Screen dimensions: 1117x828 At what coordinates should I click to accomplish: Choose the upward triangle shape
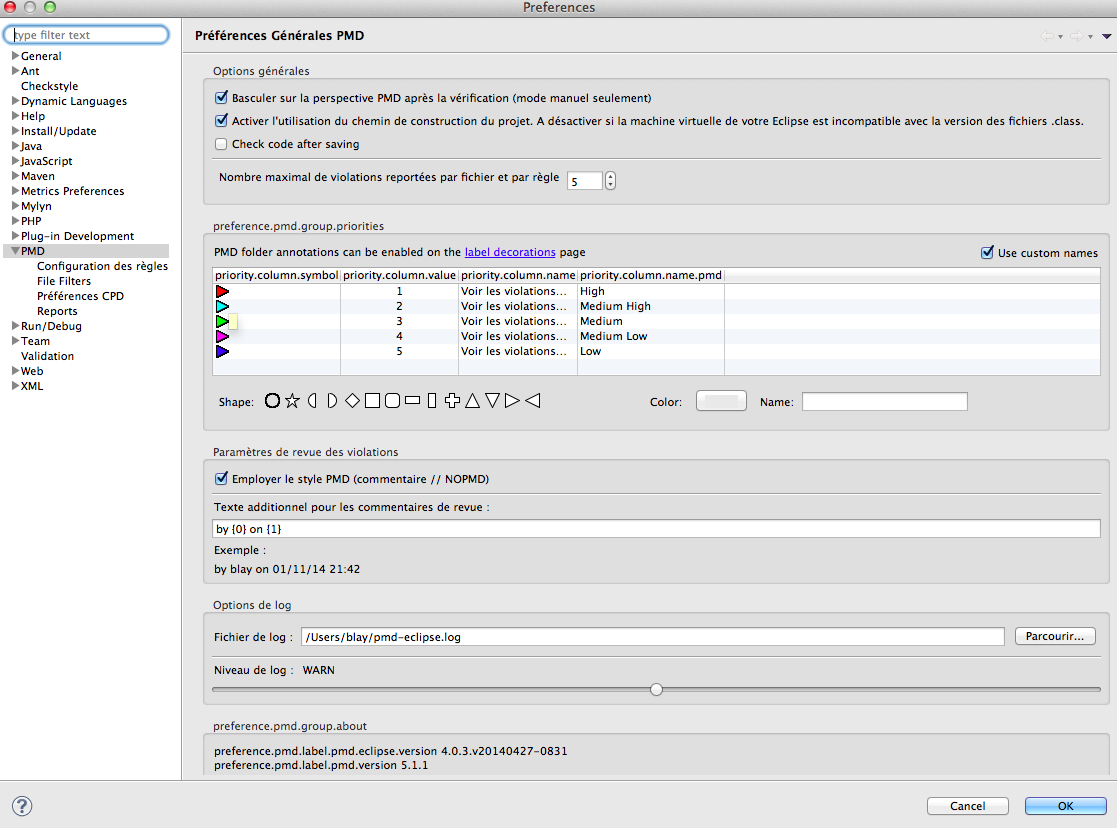pyautogui.click(x=472, y=401)
